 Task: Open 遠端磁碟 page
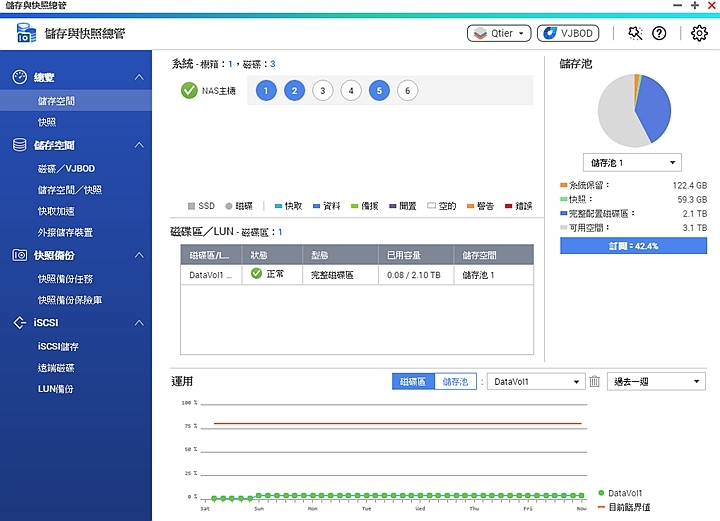[x=56, y=368]
